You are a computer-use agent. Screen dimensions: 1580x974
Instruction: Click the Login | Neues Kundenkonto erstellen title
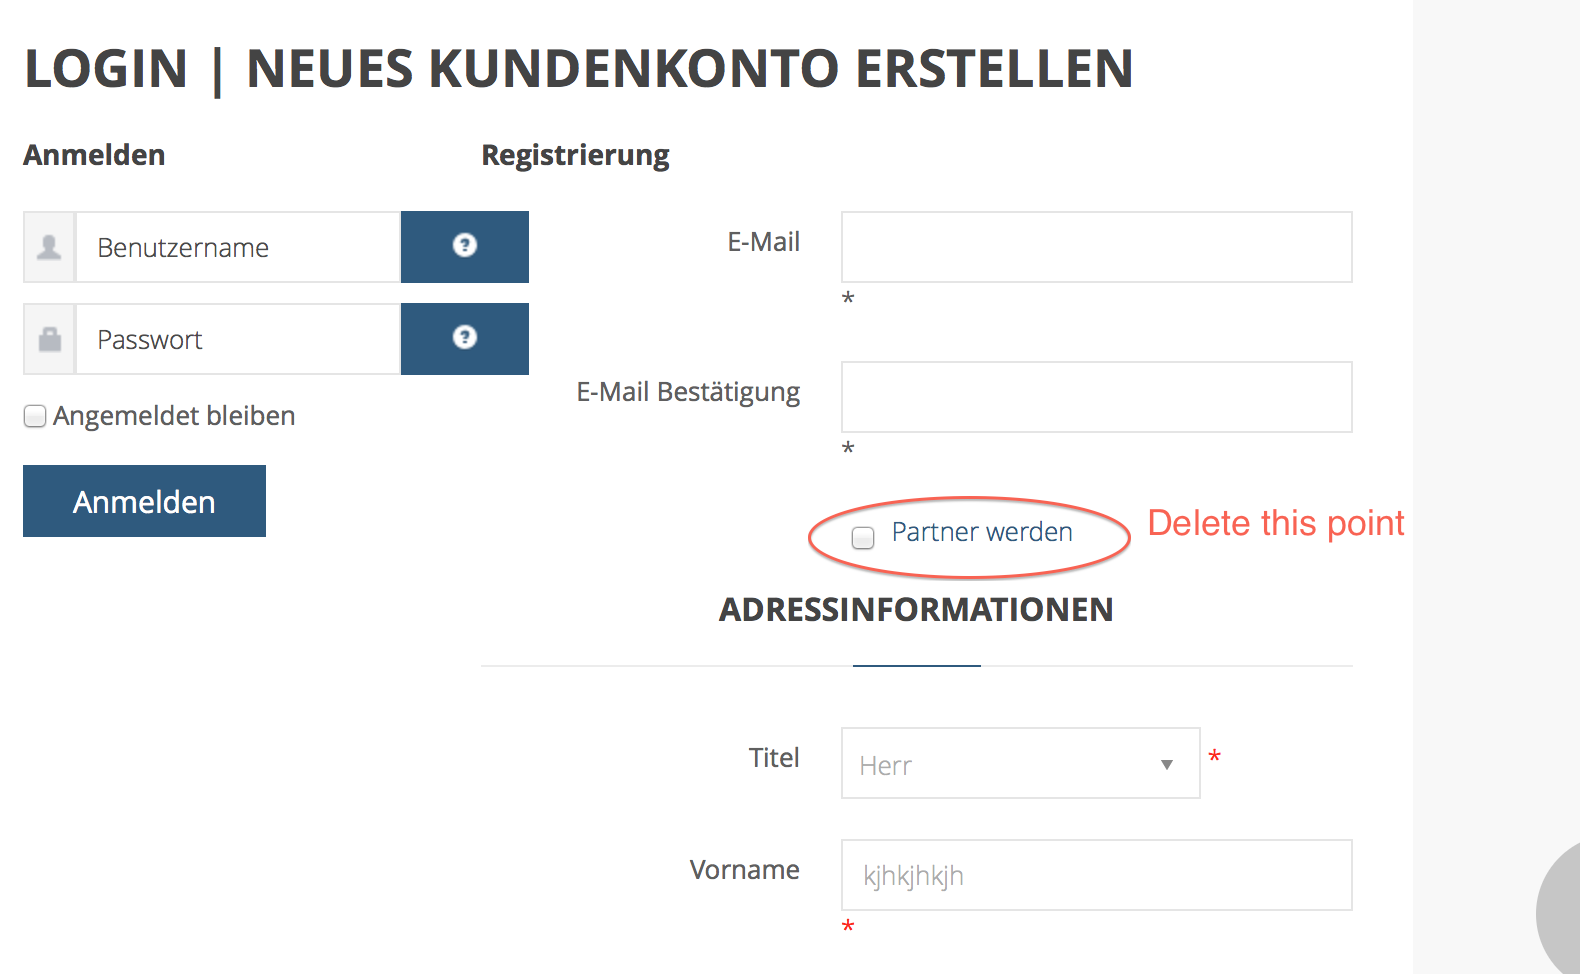[579, 69]
